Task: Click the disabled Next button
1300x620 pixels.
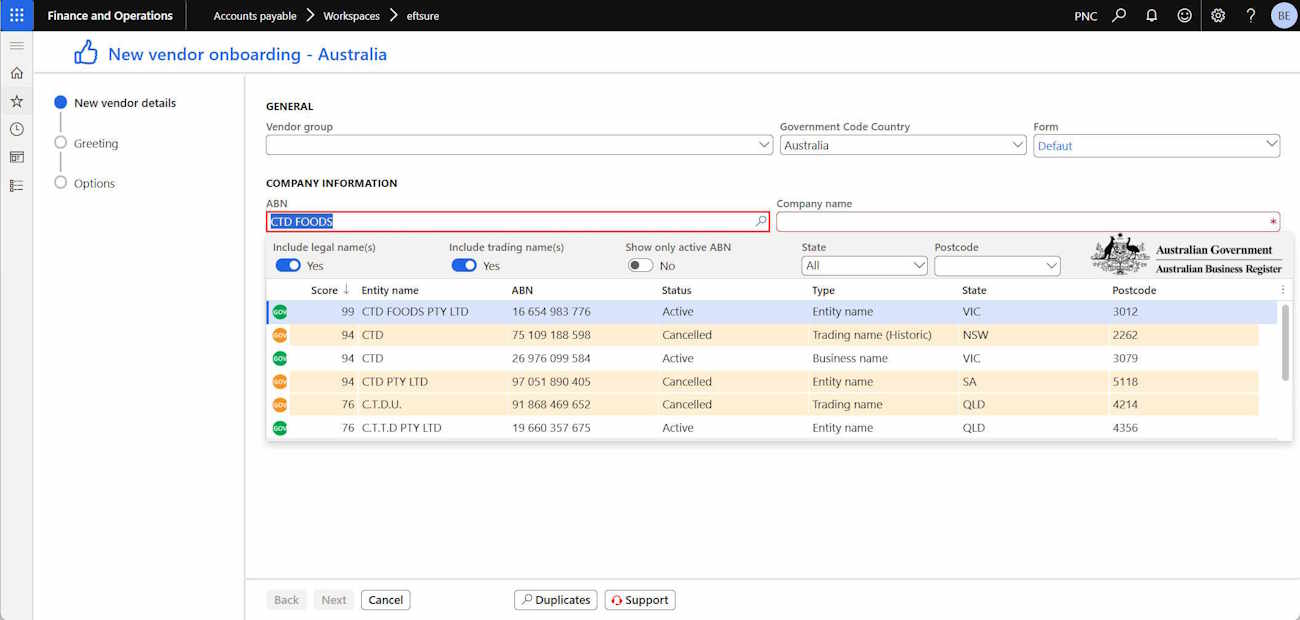Action: click(334, 600)
